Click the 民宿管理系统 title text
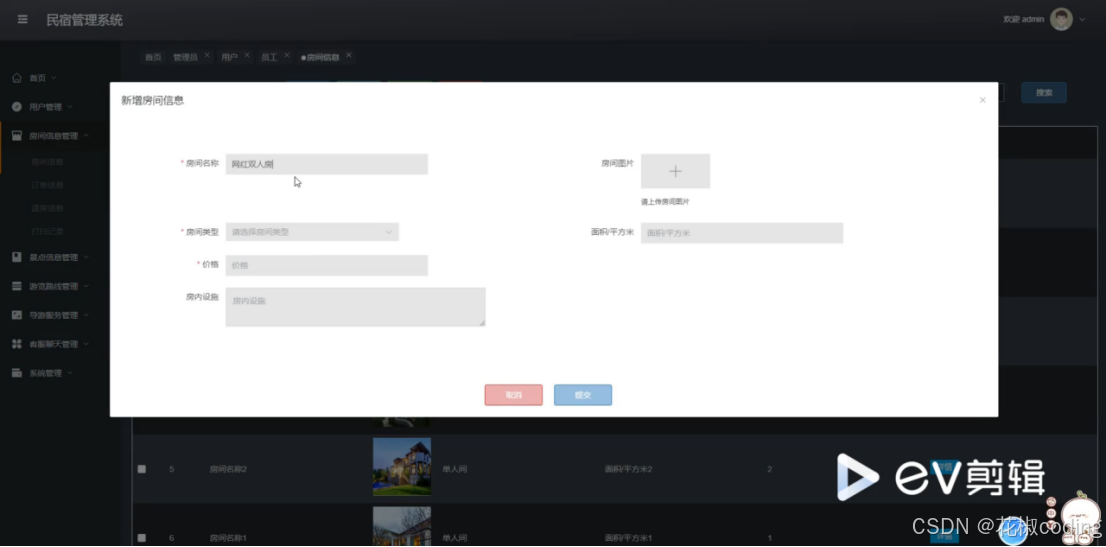The width and height of the screenshot is (1106, 547). [85, 20]
